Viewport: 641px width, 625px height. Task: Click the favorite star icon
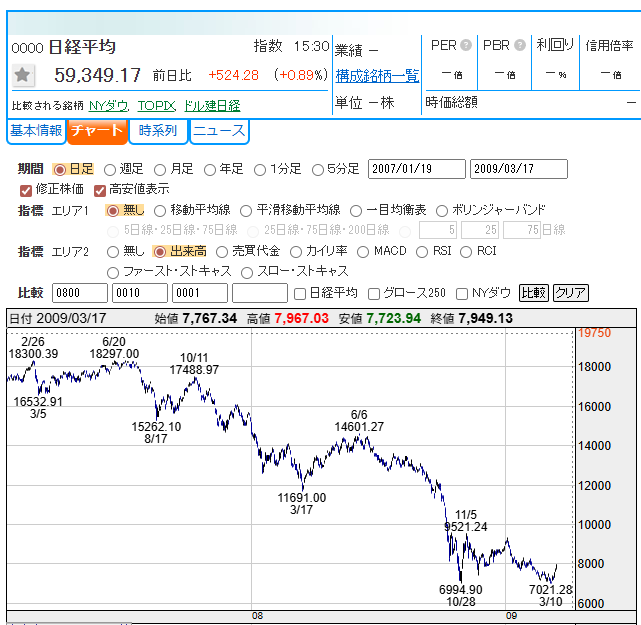[22, 75]
